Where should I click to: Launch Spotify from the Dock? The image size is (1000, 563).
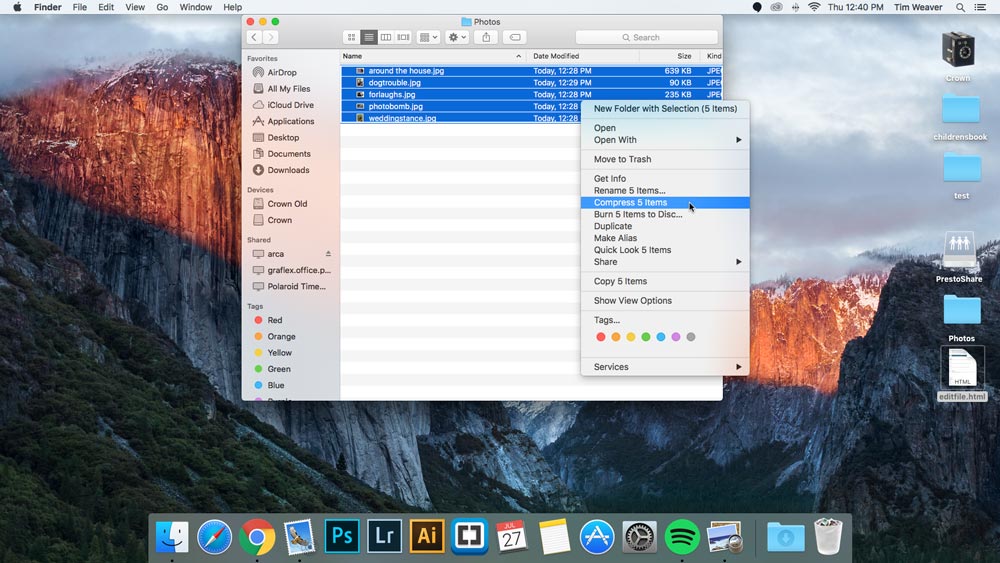(x=682, y=536)
